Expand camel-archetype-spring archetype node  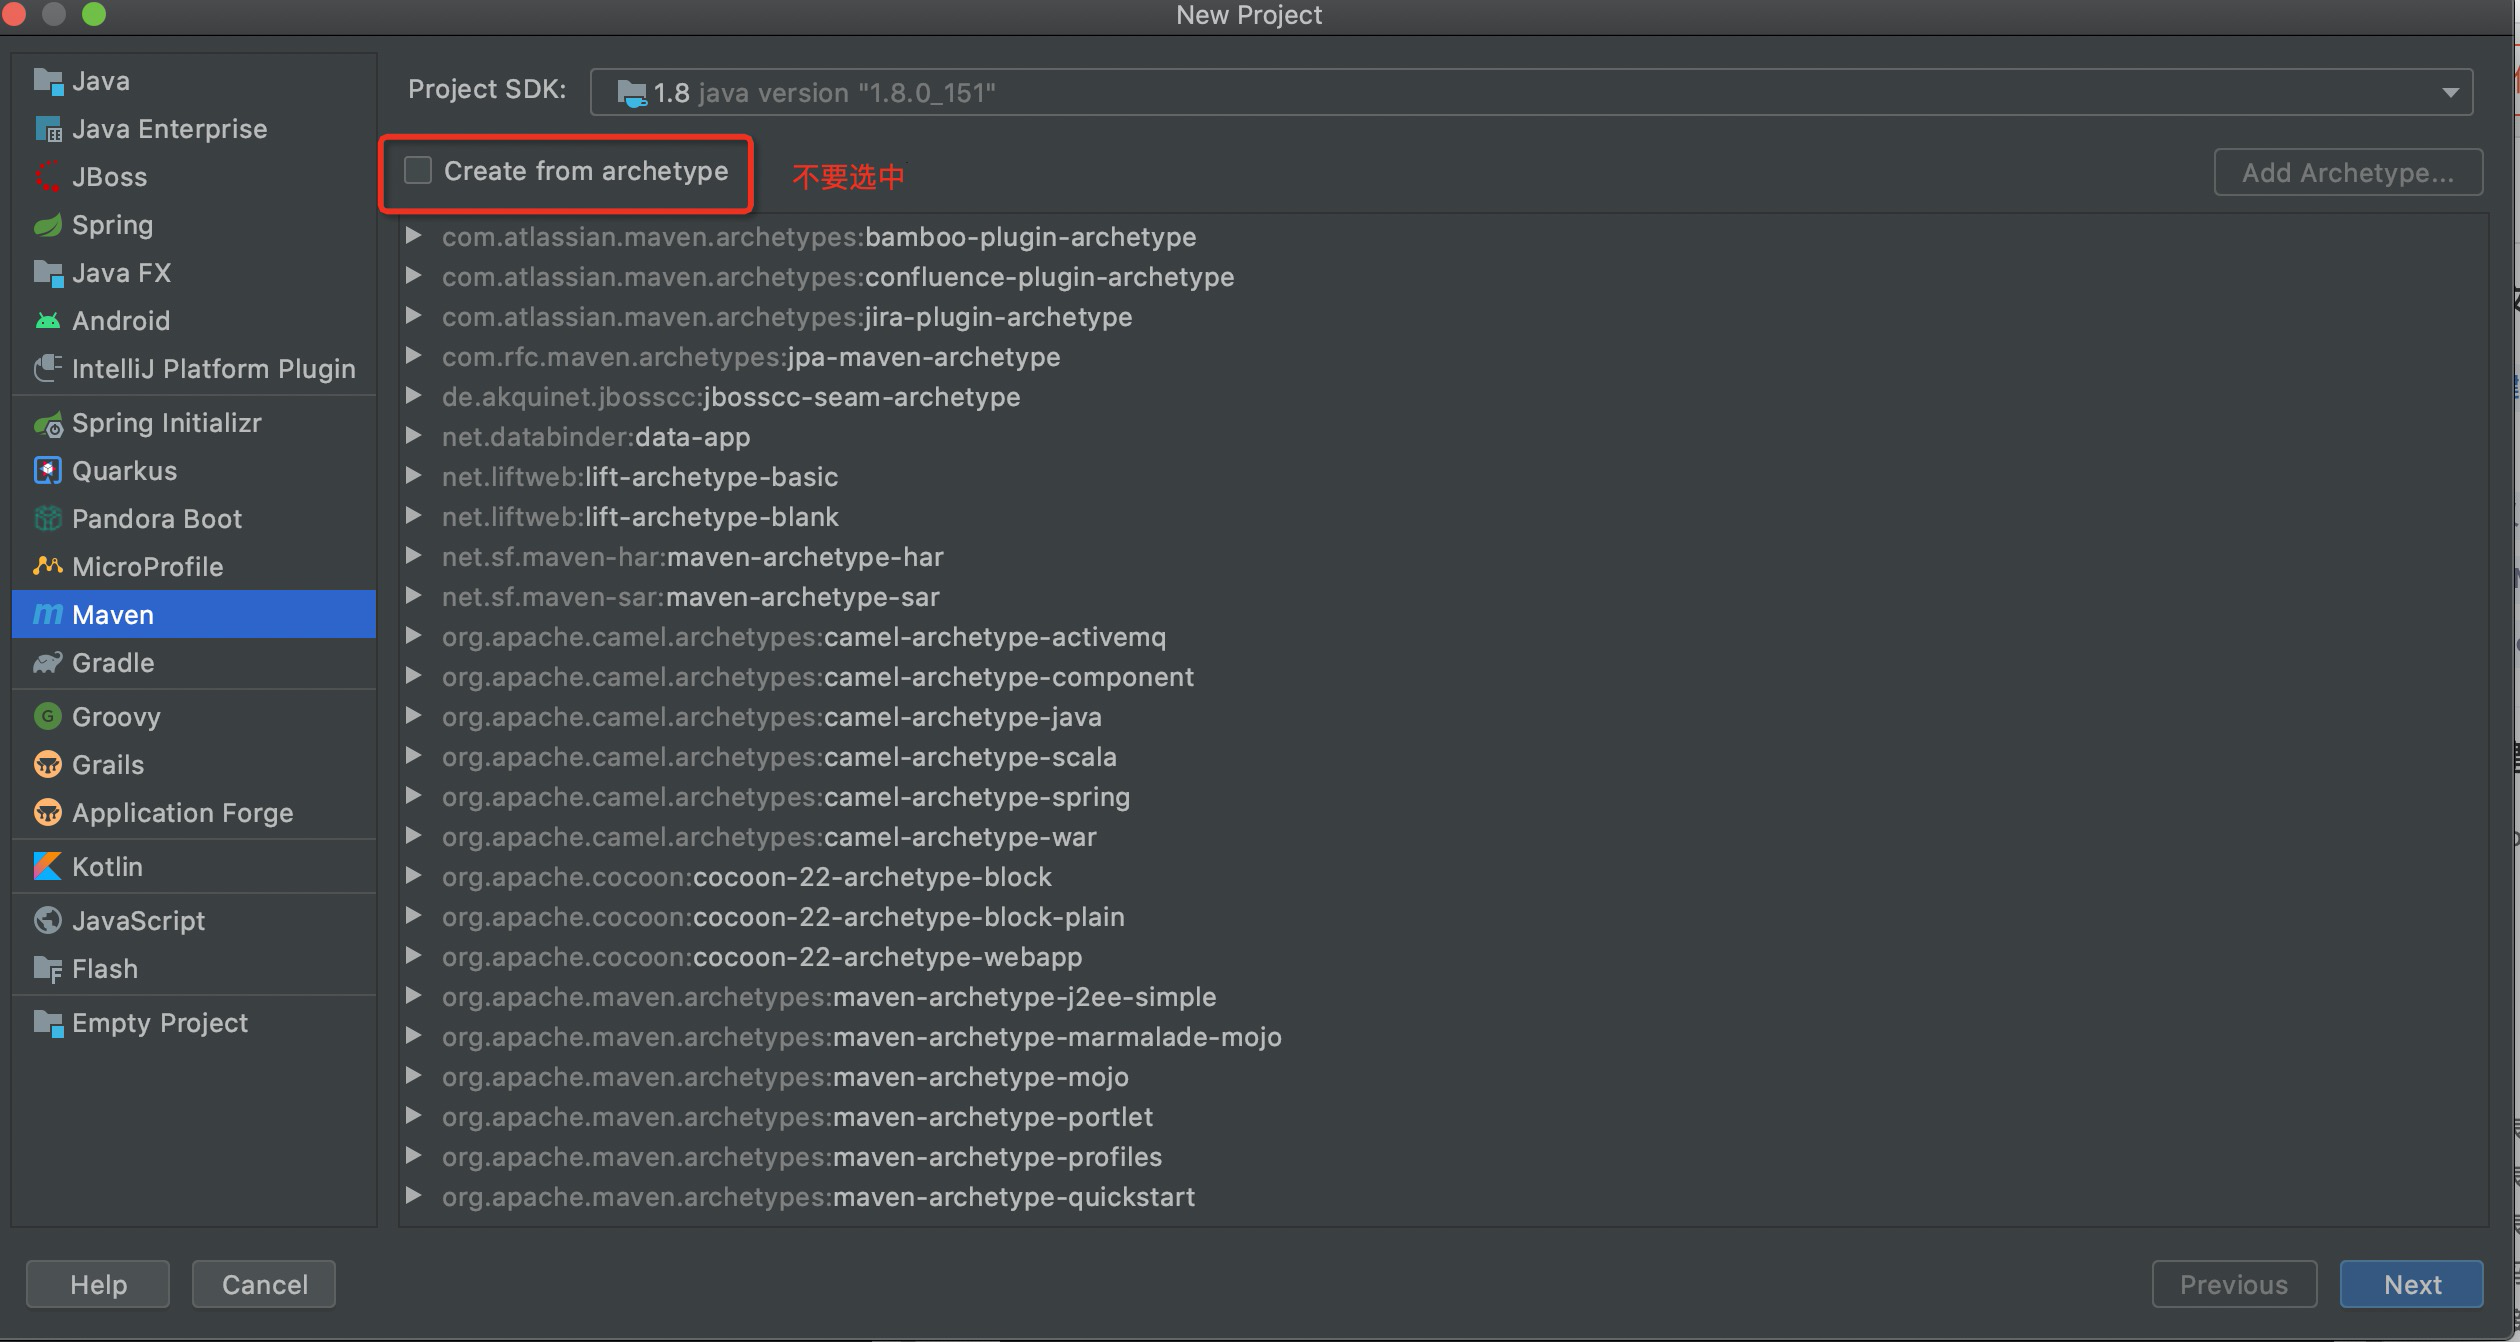(413, 796)
